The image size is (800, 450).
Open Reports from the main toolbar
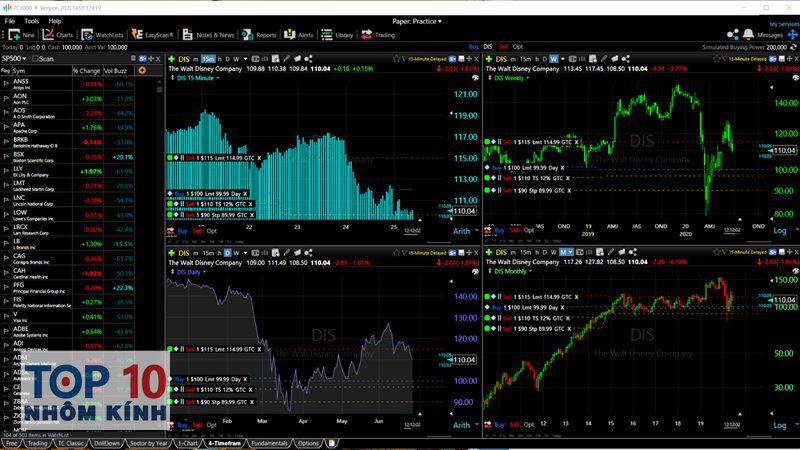[x=259, y=35]
